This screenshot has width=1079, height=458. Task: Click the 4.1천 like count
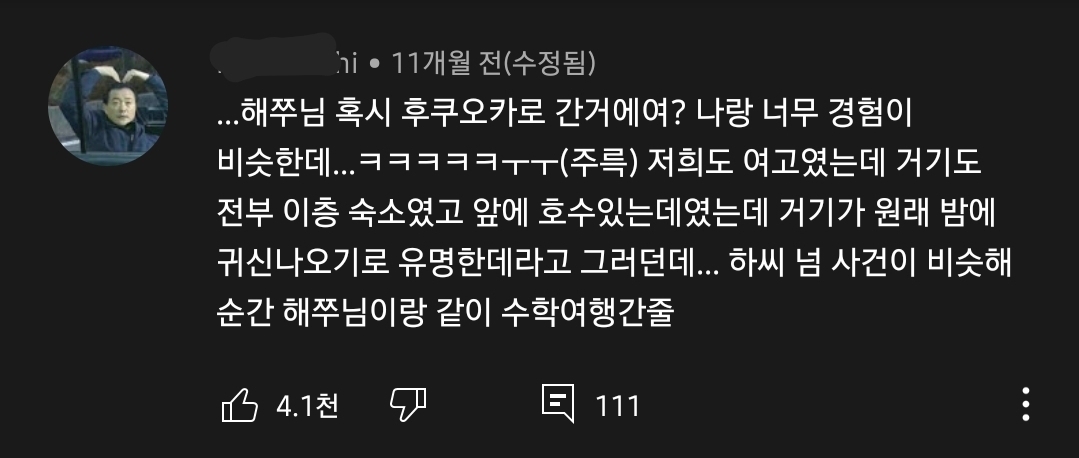pyautogui.click(x=307, y=406)
